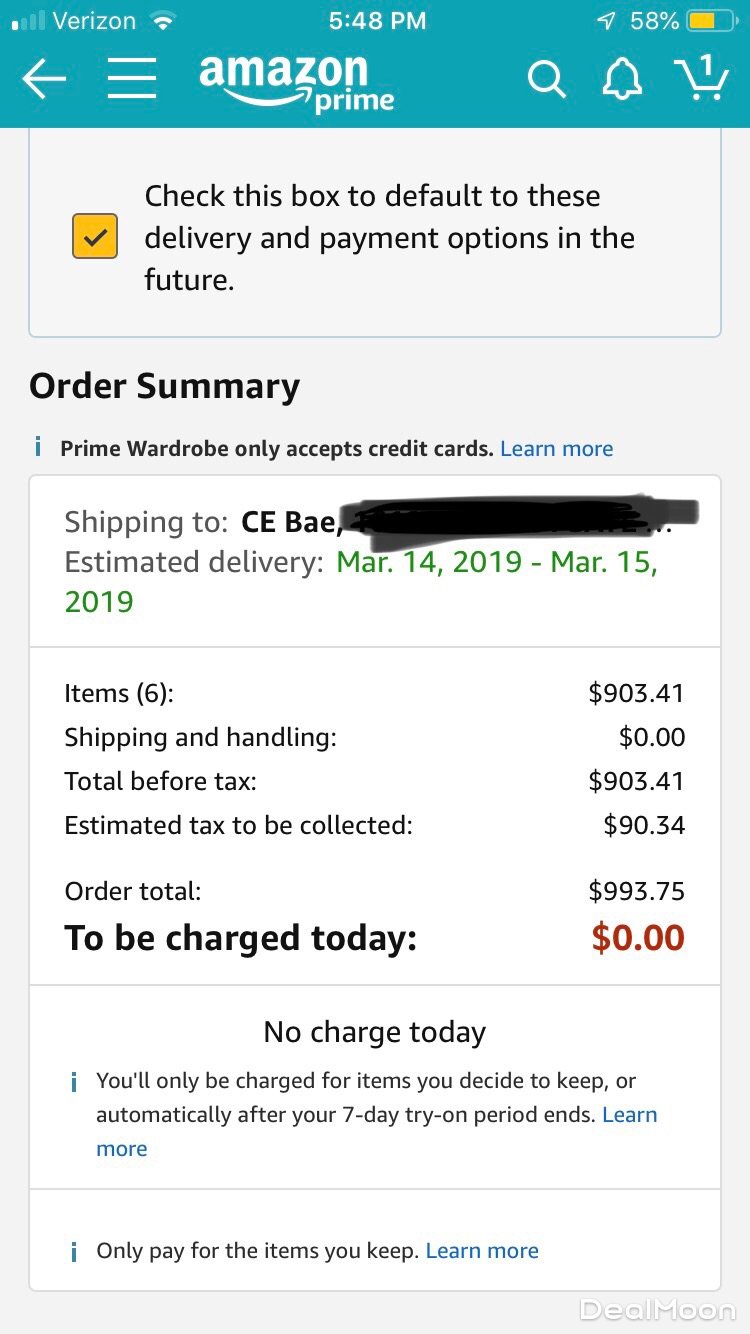Viewport: 750px width, 1334px height.
Task: Open 'Learn more' about Prime Wardrobe credit cards
Action: click(x=556, y=449)
